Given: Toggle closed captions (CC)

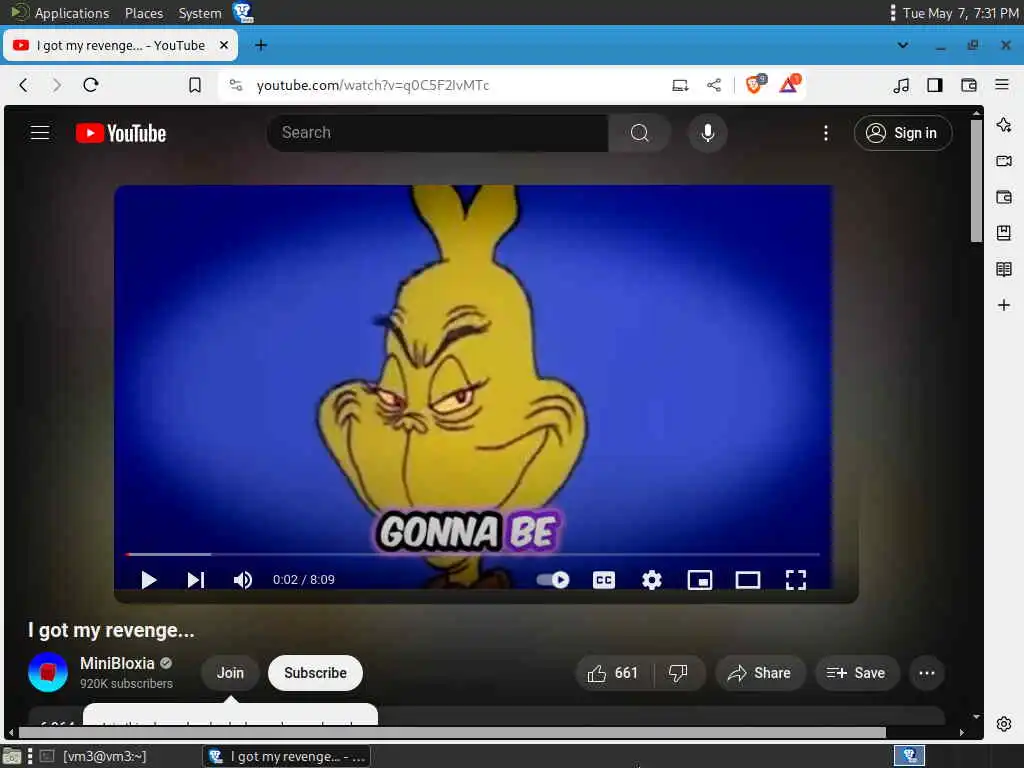Looking at the screenshot, I should pyautogui.click(x=603, y=580).
